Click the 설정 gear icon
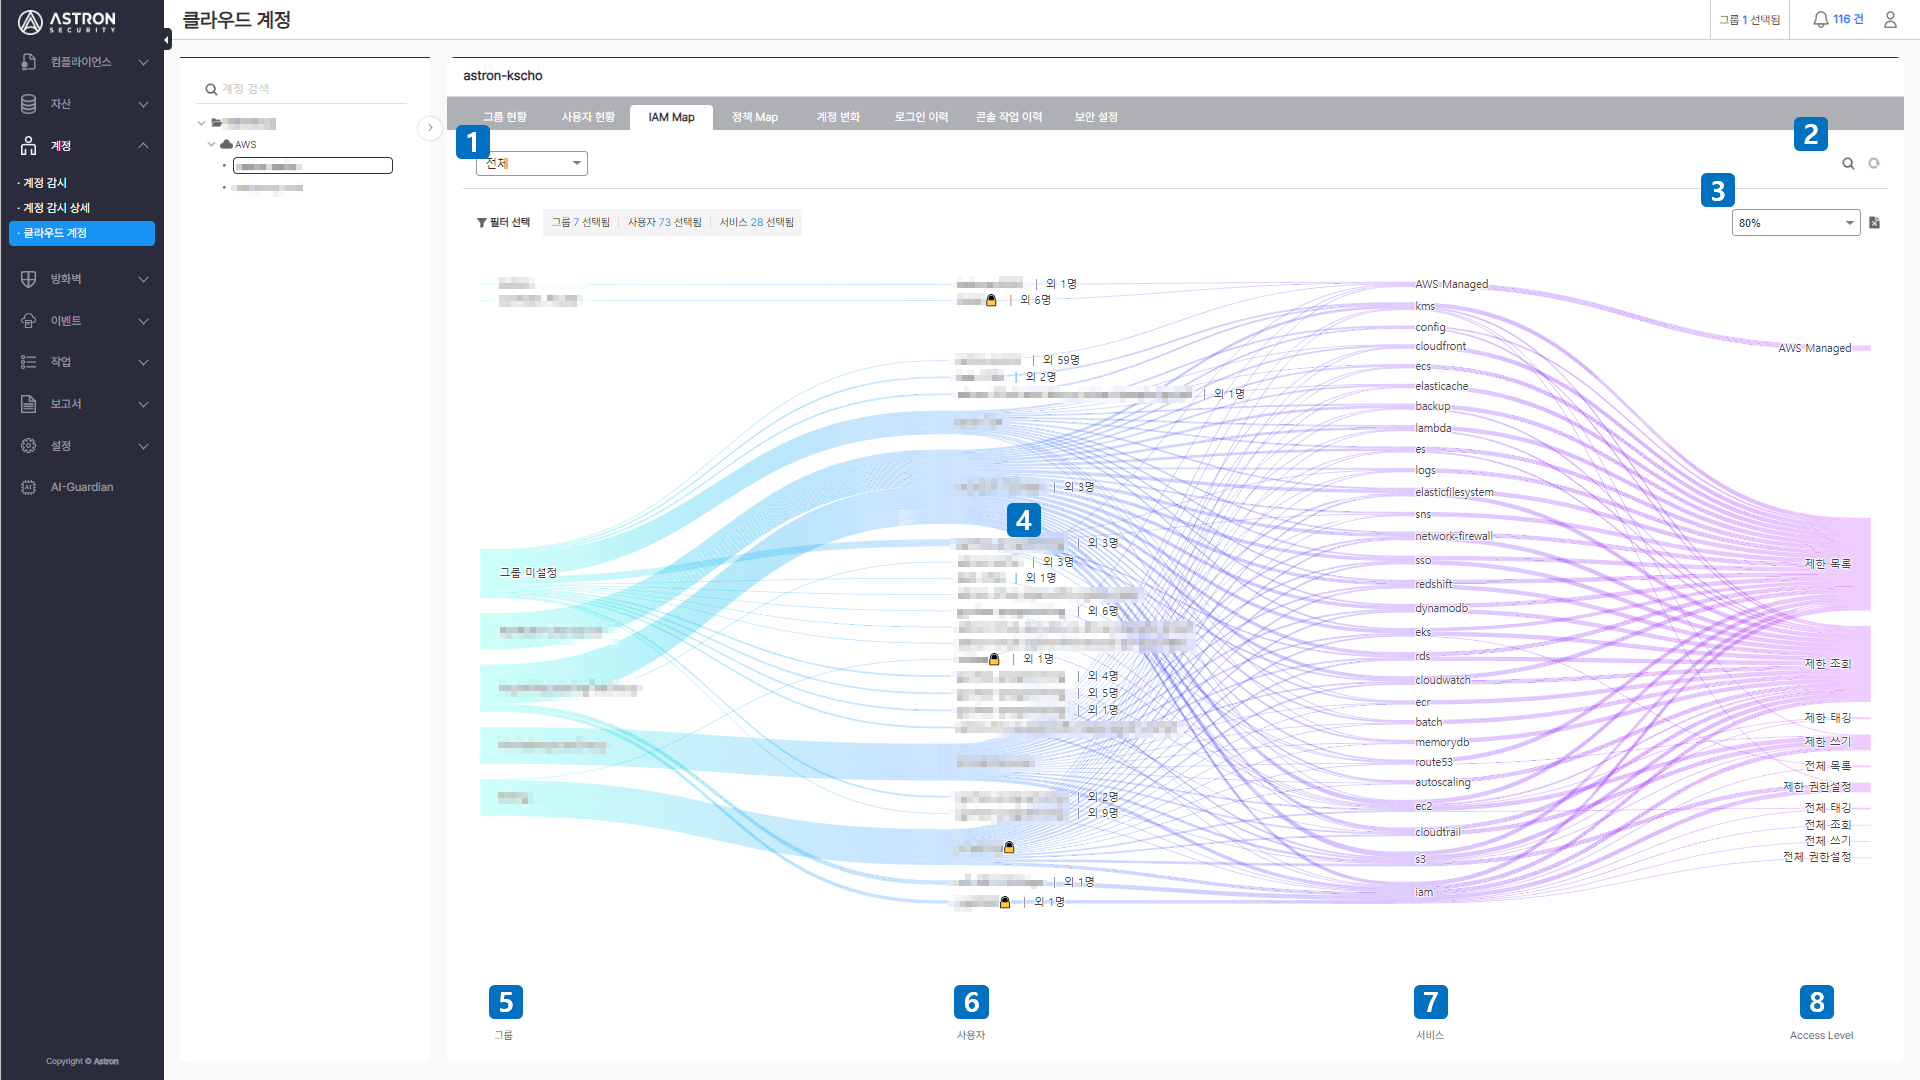 [29, 446]
